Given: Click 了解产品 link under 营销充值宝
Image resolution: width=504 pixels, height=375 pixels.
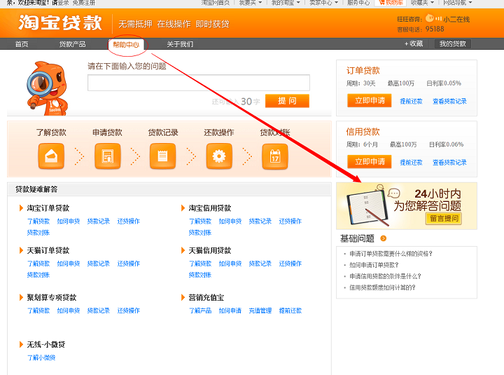Looking at the screenshot, I should pos(200,311).
